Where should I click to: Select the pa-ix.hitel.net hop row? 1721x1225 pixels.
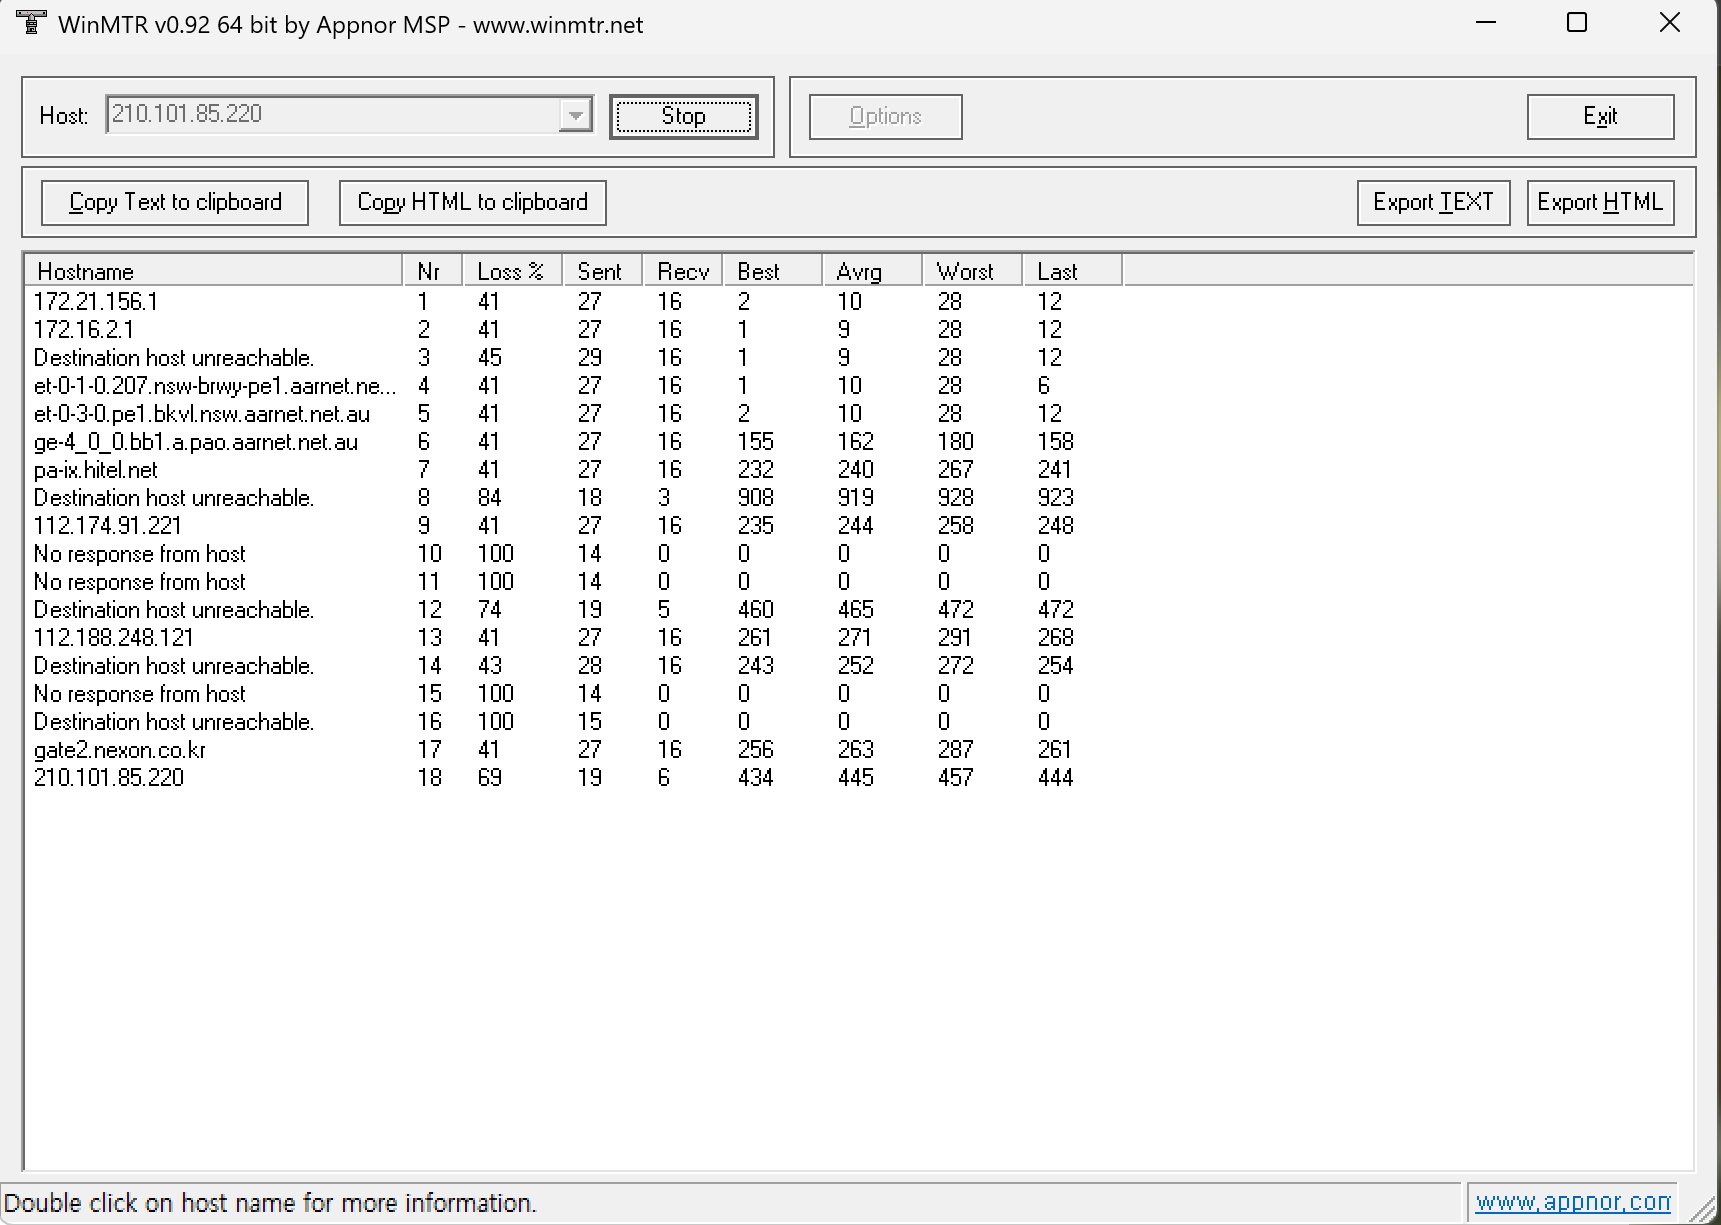click(575, 470)
